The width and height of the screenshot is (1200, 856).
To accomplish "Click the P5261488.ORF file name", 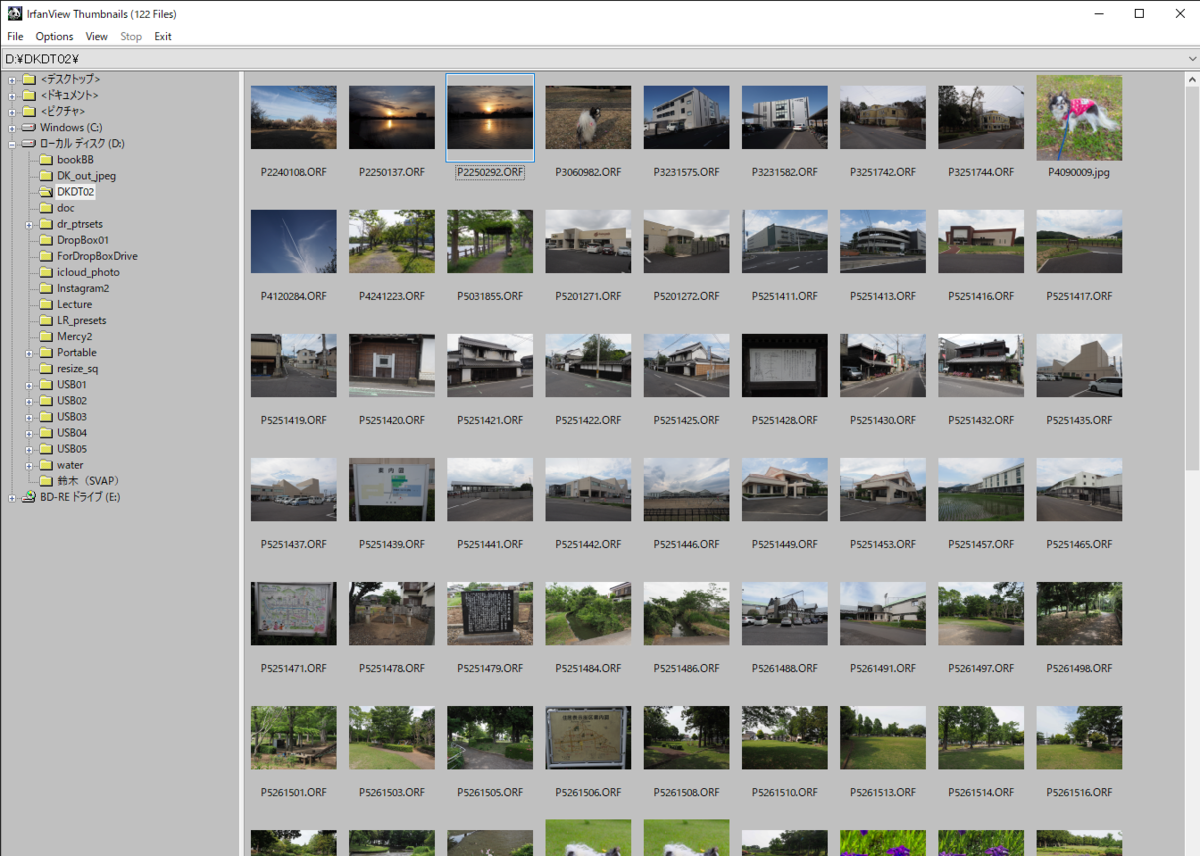I will pos(785,669).
